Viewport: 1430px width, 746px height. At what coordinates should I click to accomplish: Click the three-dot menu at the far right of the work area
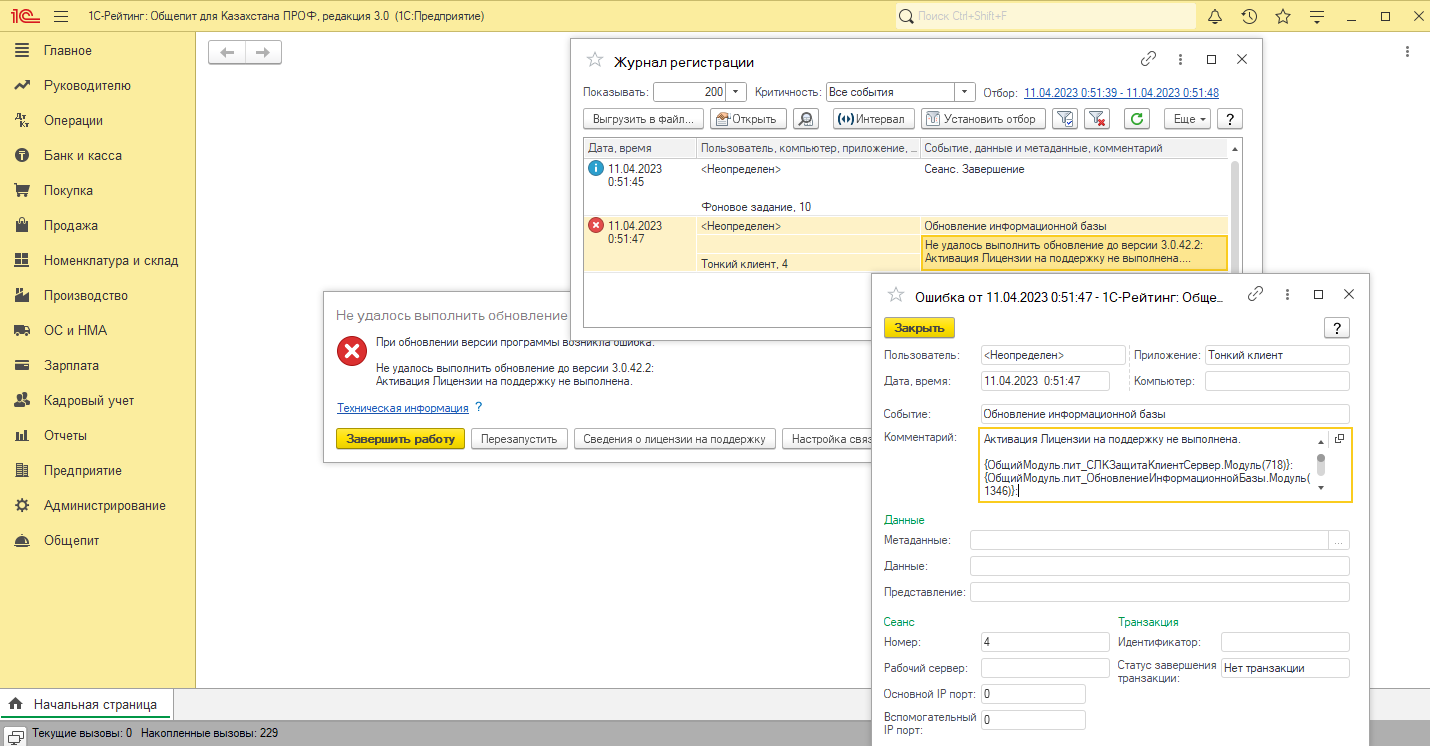point(1407,52)
